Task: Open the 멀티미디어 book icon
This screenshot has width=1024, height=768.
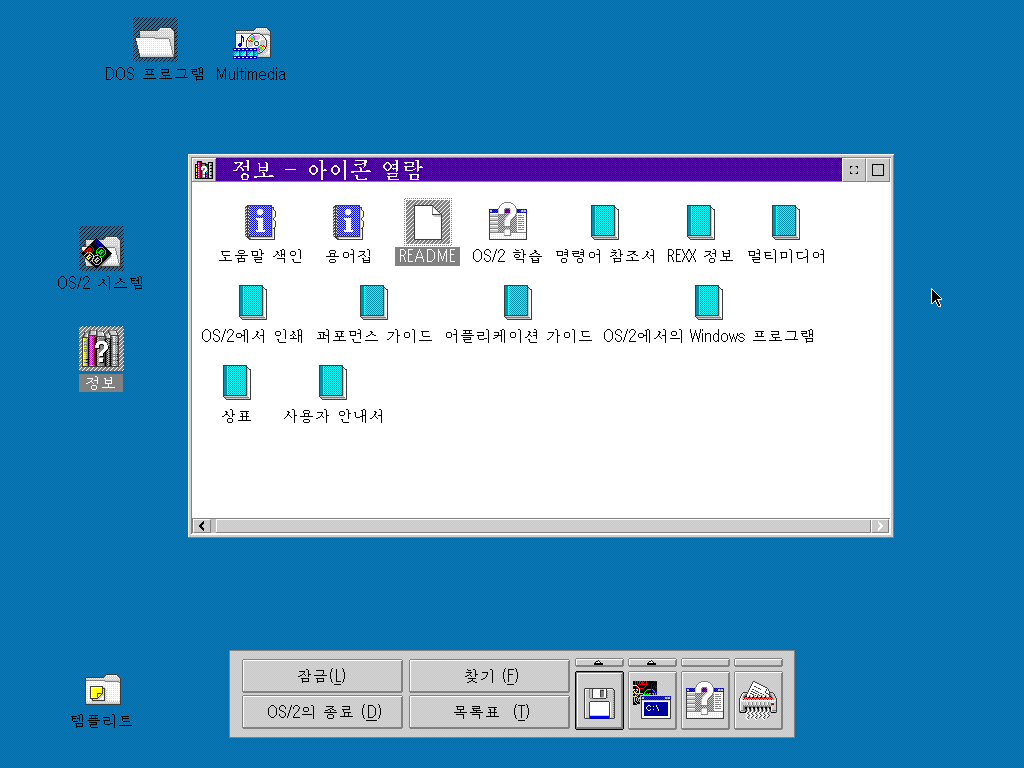Action: tap(786, 222)
